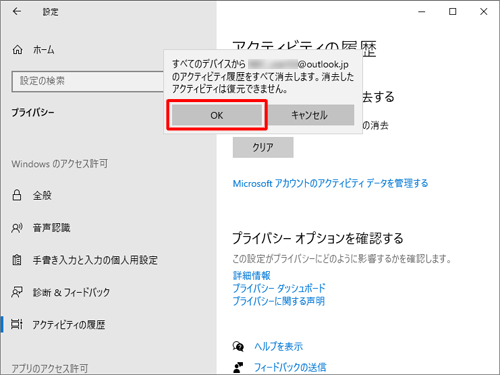Click the クリア button
500x375 pixels.
pyautogui.click(x=263, y=147)
